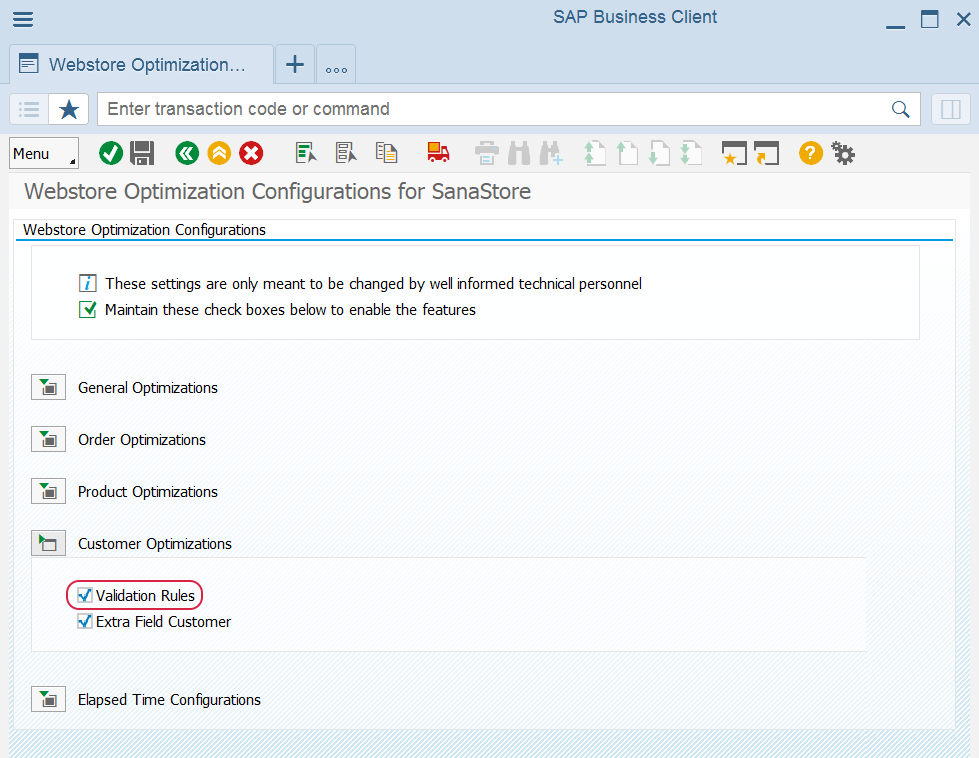The width and height of the screenshot is (979, 758).
Task: Collapse the Customer Optimizations section
Action: [x=48, y=544]
